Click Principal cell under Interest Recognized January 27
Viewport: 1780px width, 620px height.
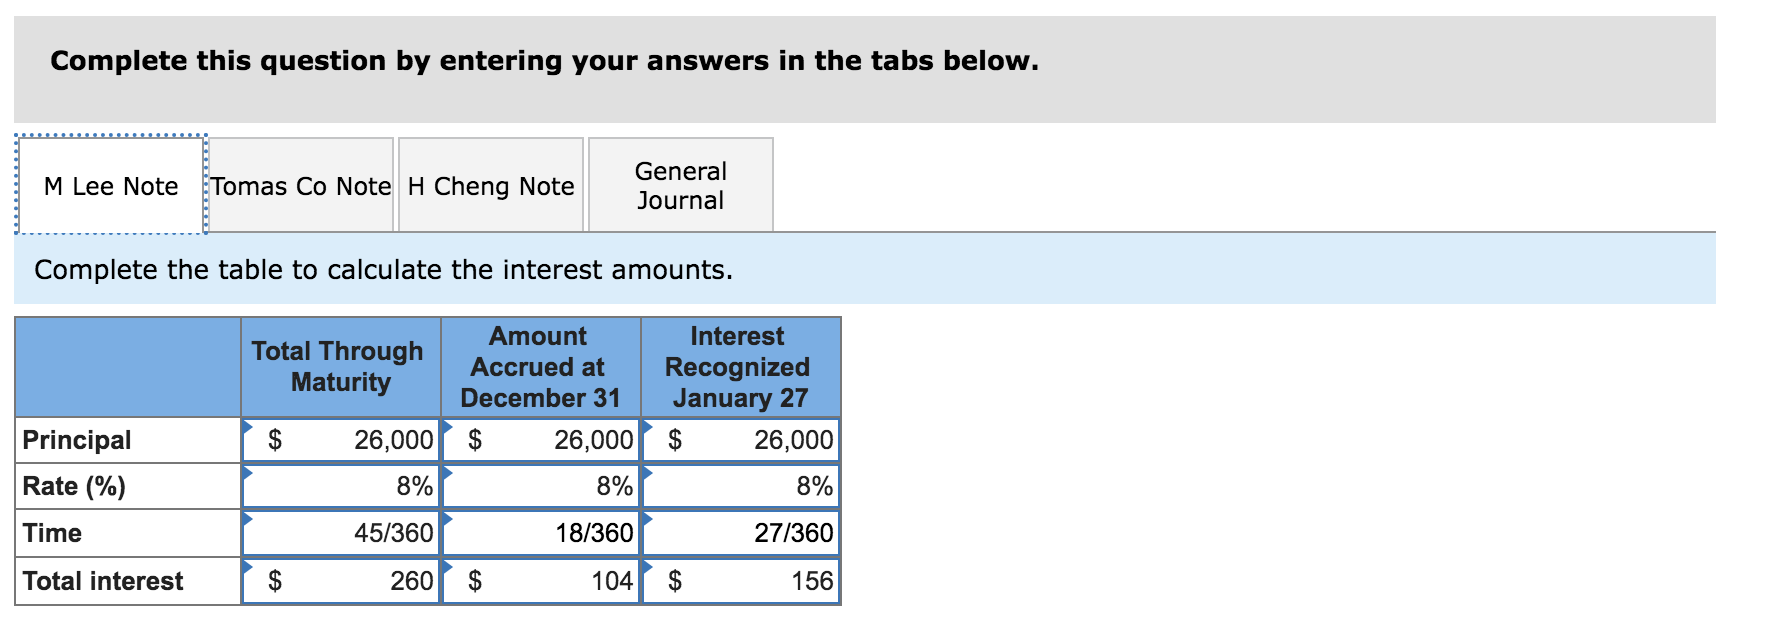[x=741, y=440]
